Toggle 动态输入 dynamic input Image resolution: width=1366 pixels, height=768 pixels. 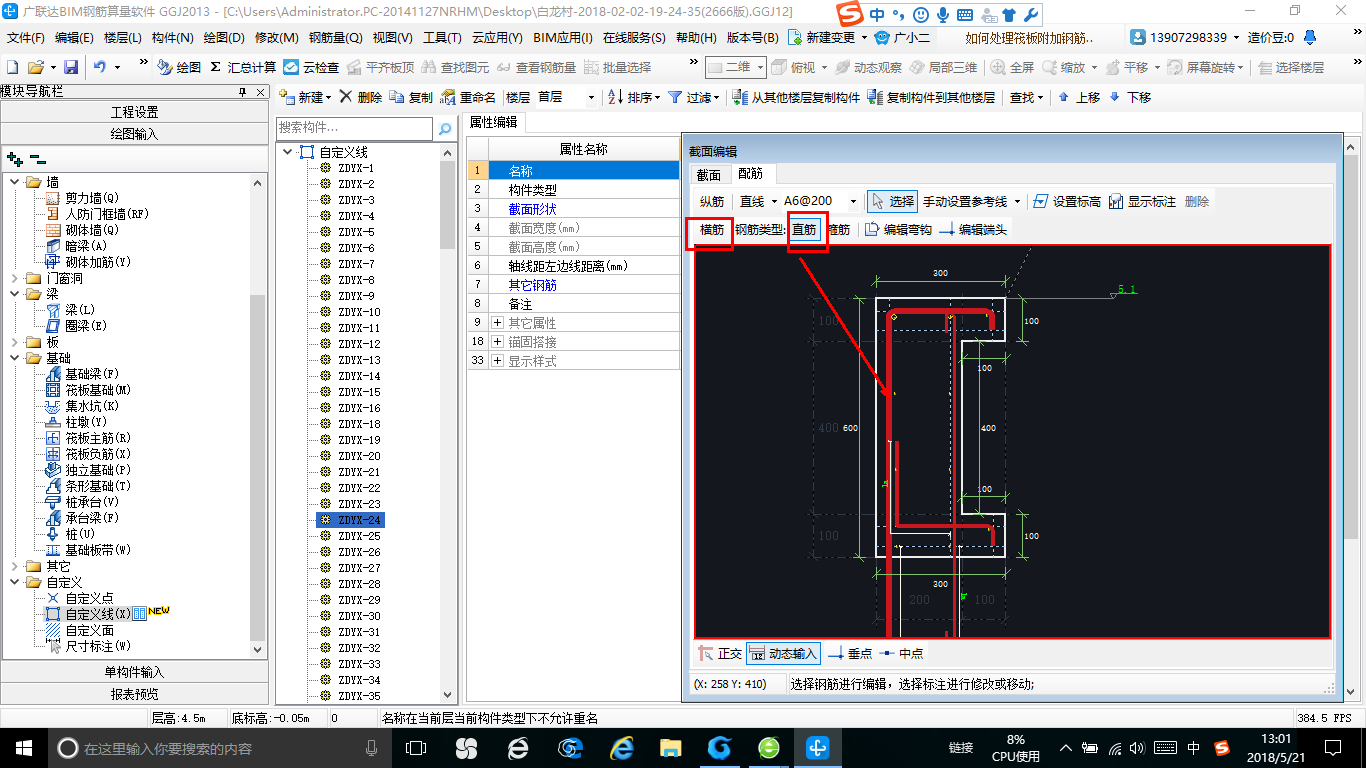coord(783,653)
